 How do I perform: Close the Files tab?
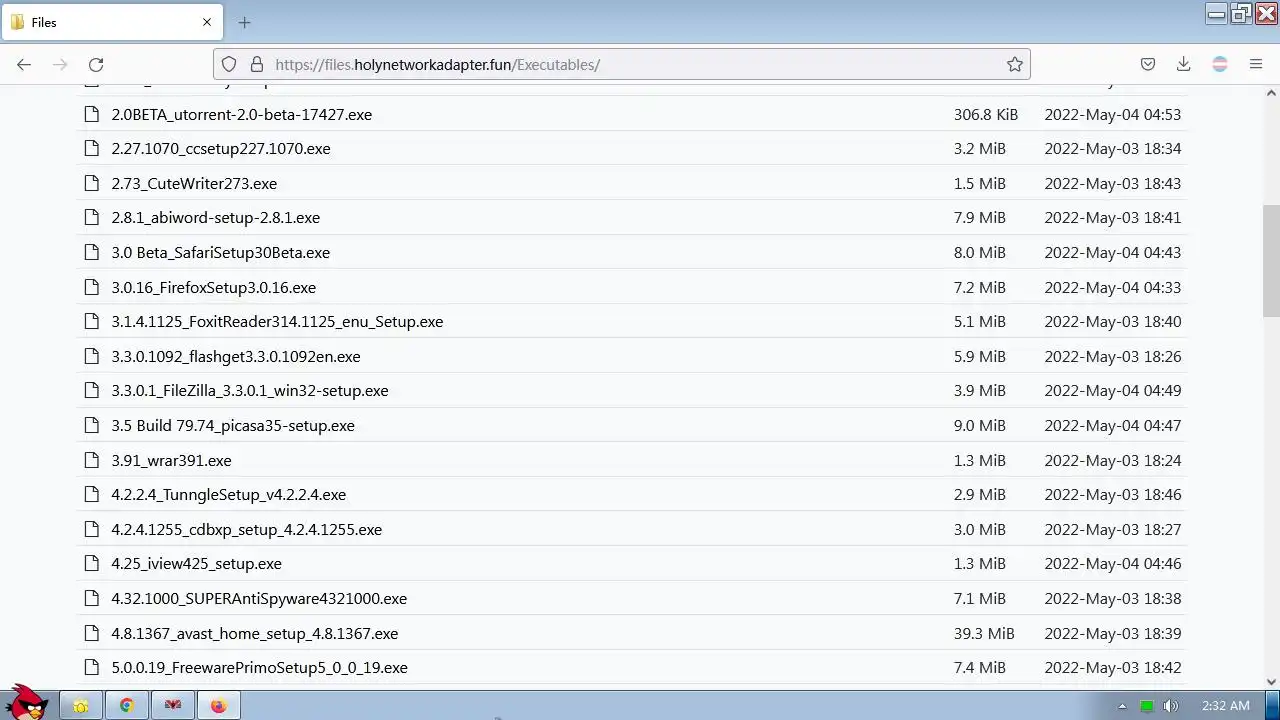coord(207,22)
